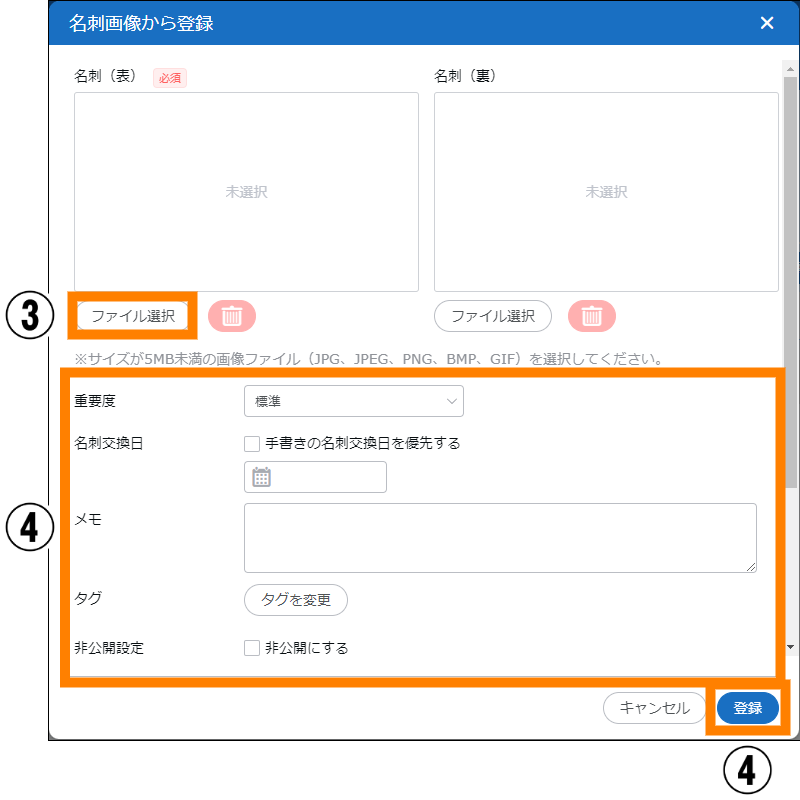Open the calendar icon for 名刺交換日
The height and width of the screenshot is (800, 800).
tap(262, 477)
